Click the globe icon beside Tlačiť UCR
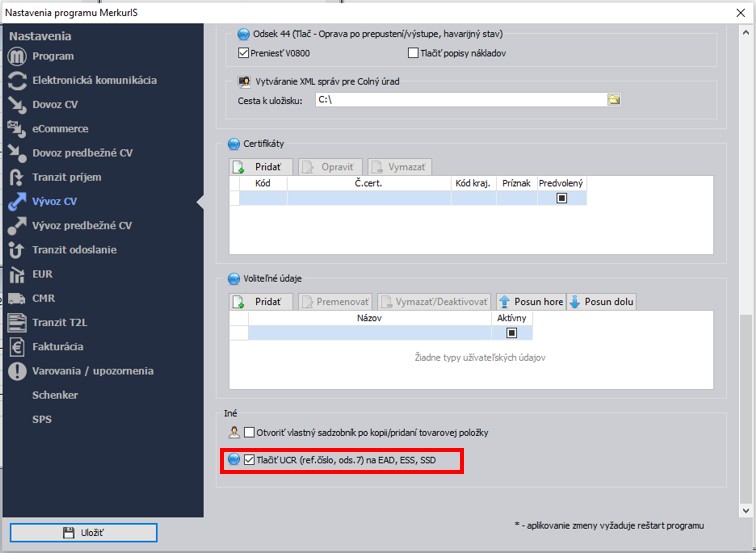Viewport: 756px width, 553px height. point(234,459)
